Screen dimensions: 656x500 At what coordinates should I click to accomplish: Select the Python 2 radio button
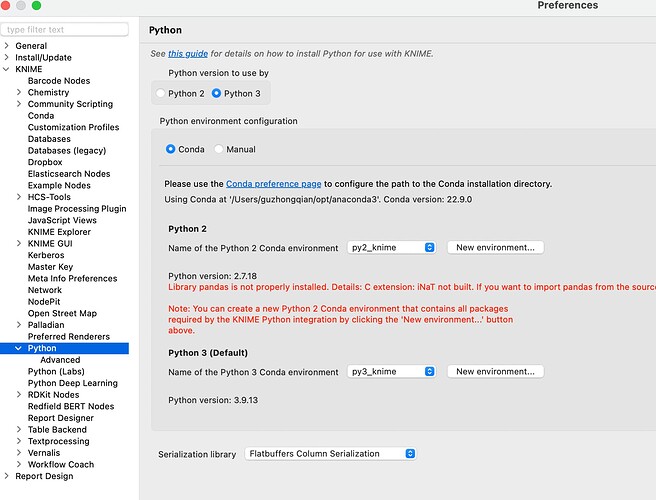pyautogui.click(x=162, y=94)
